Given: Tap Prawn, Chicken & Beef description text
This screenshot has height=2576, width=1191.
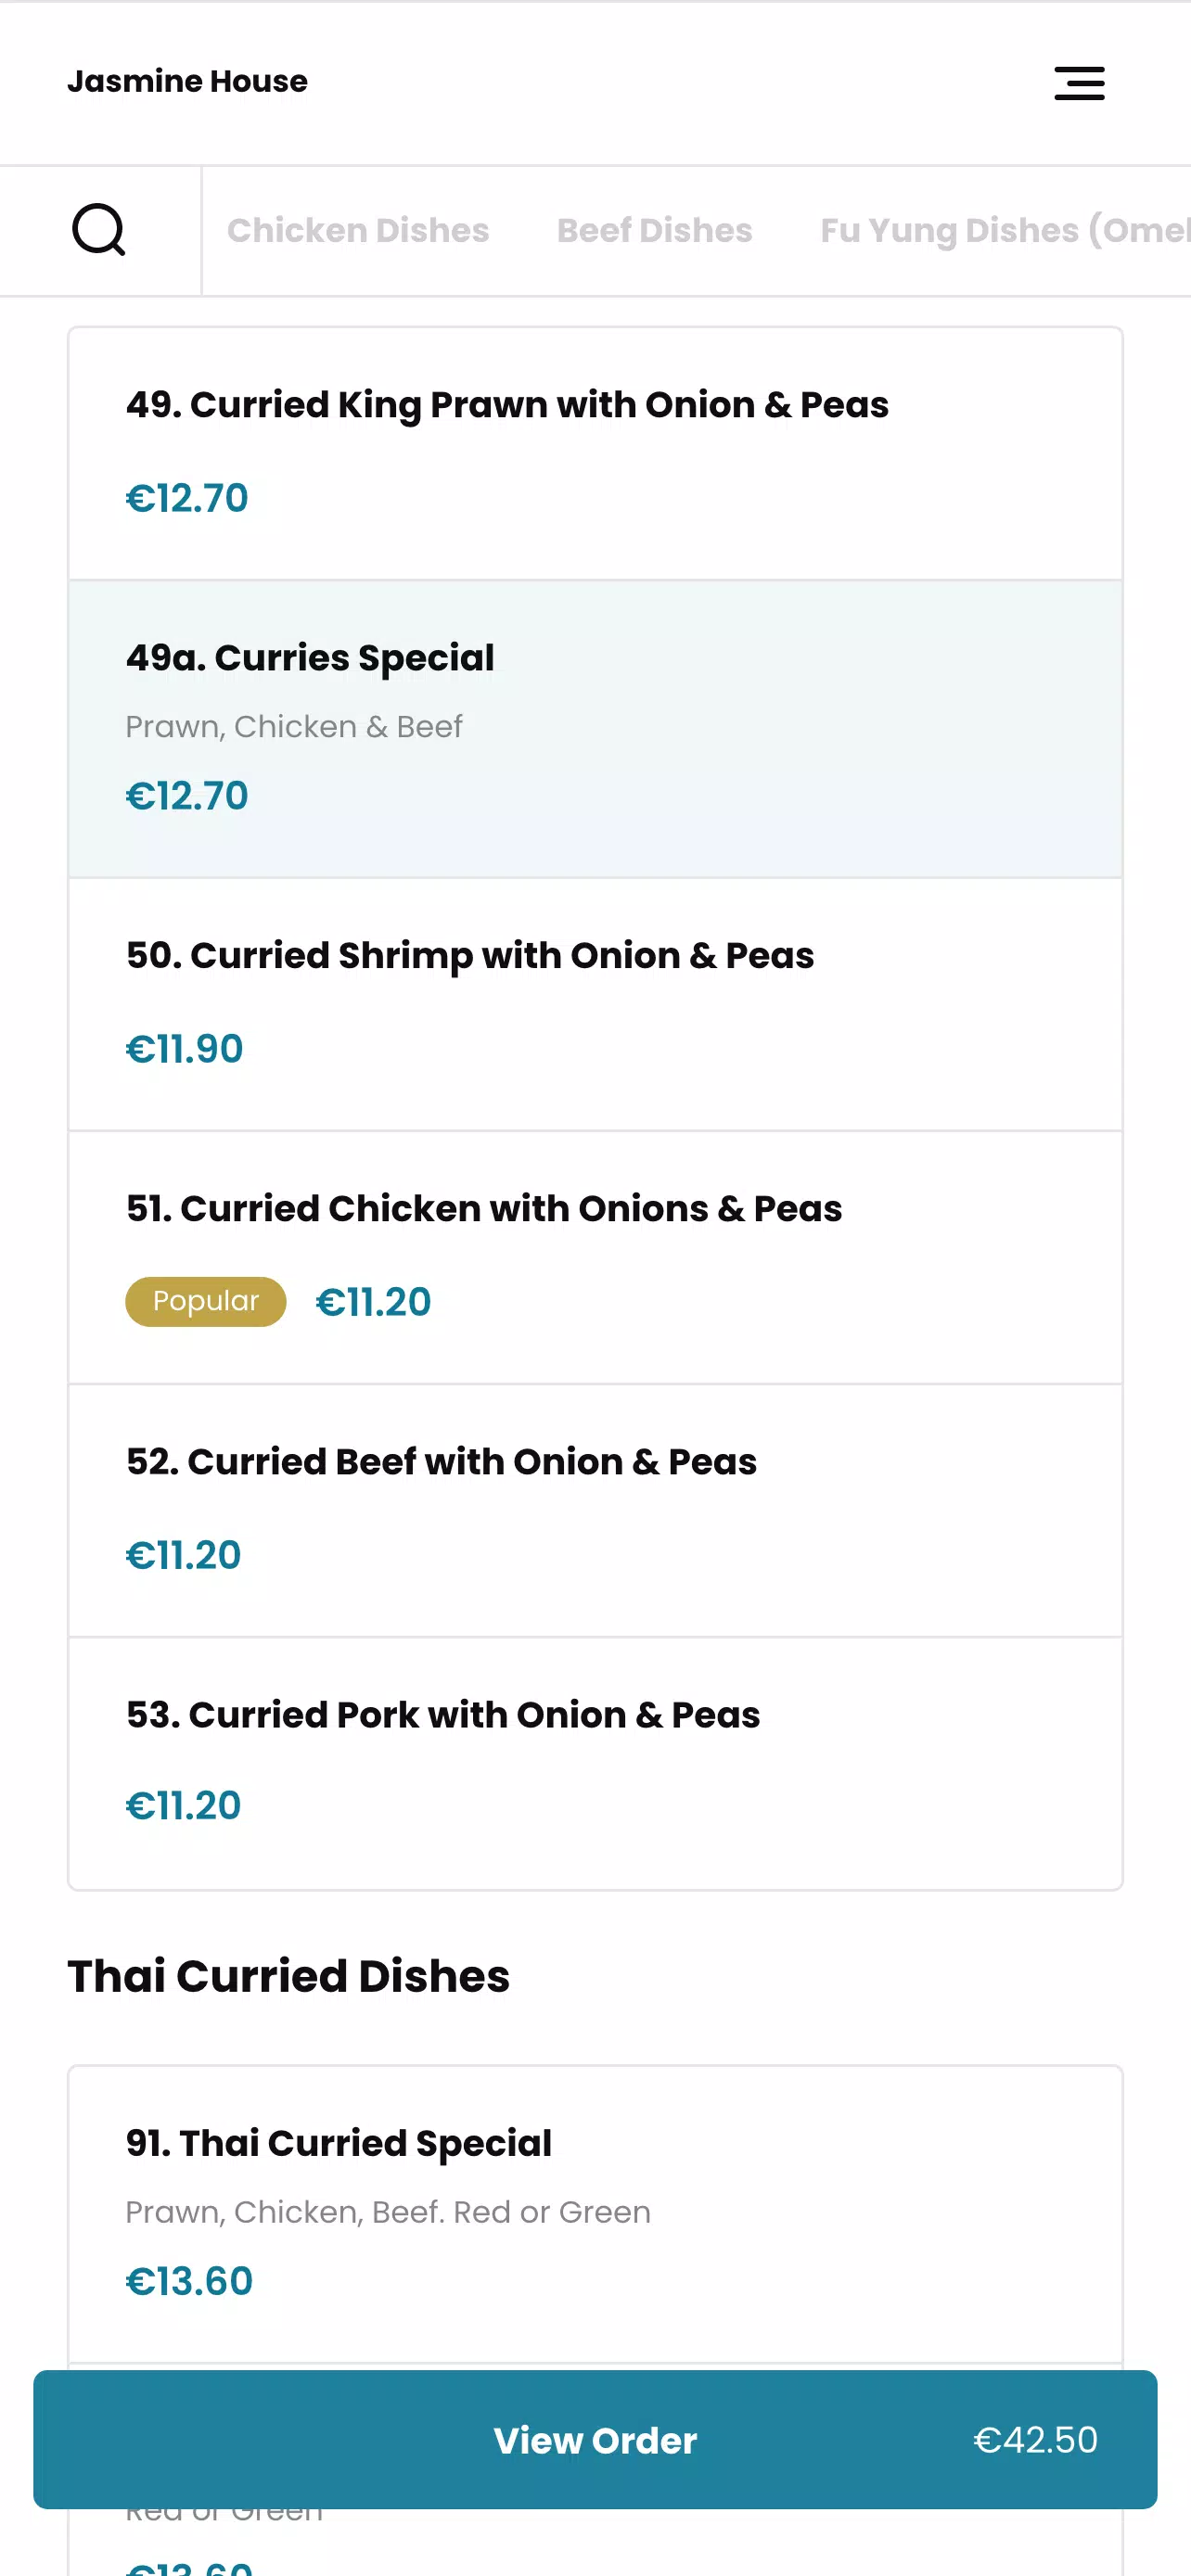Looking at the screenshot, I should tap(293, 726).
